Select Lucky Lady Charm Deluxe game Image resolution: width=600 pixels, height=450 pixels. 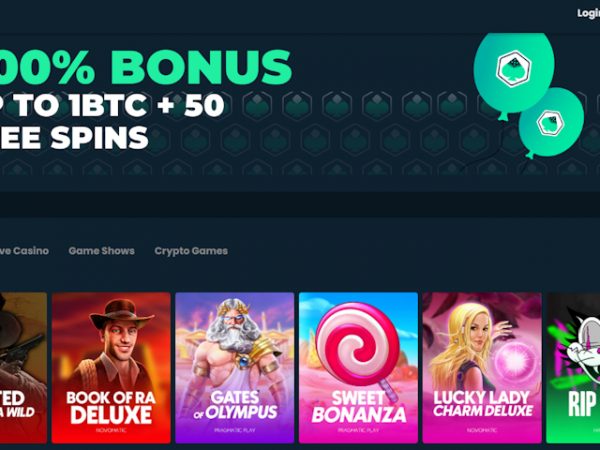(482, 368)
